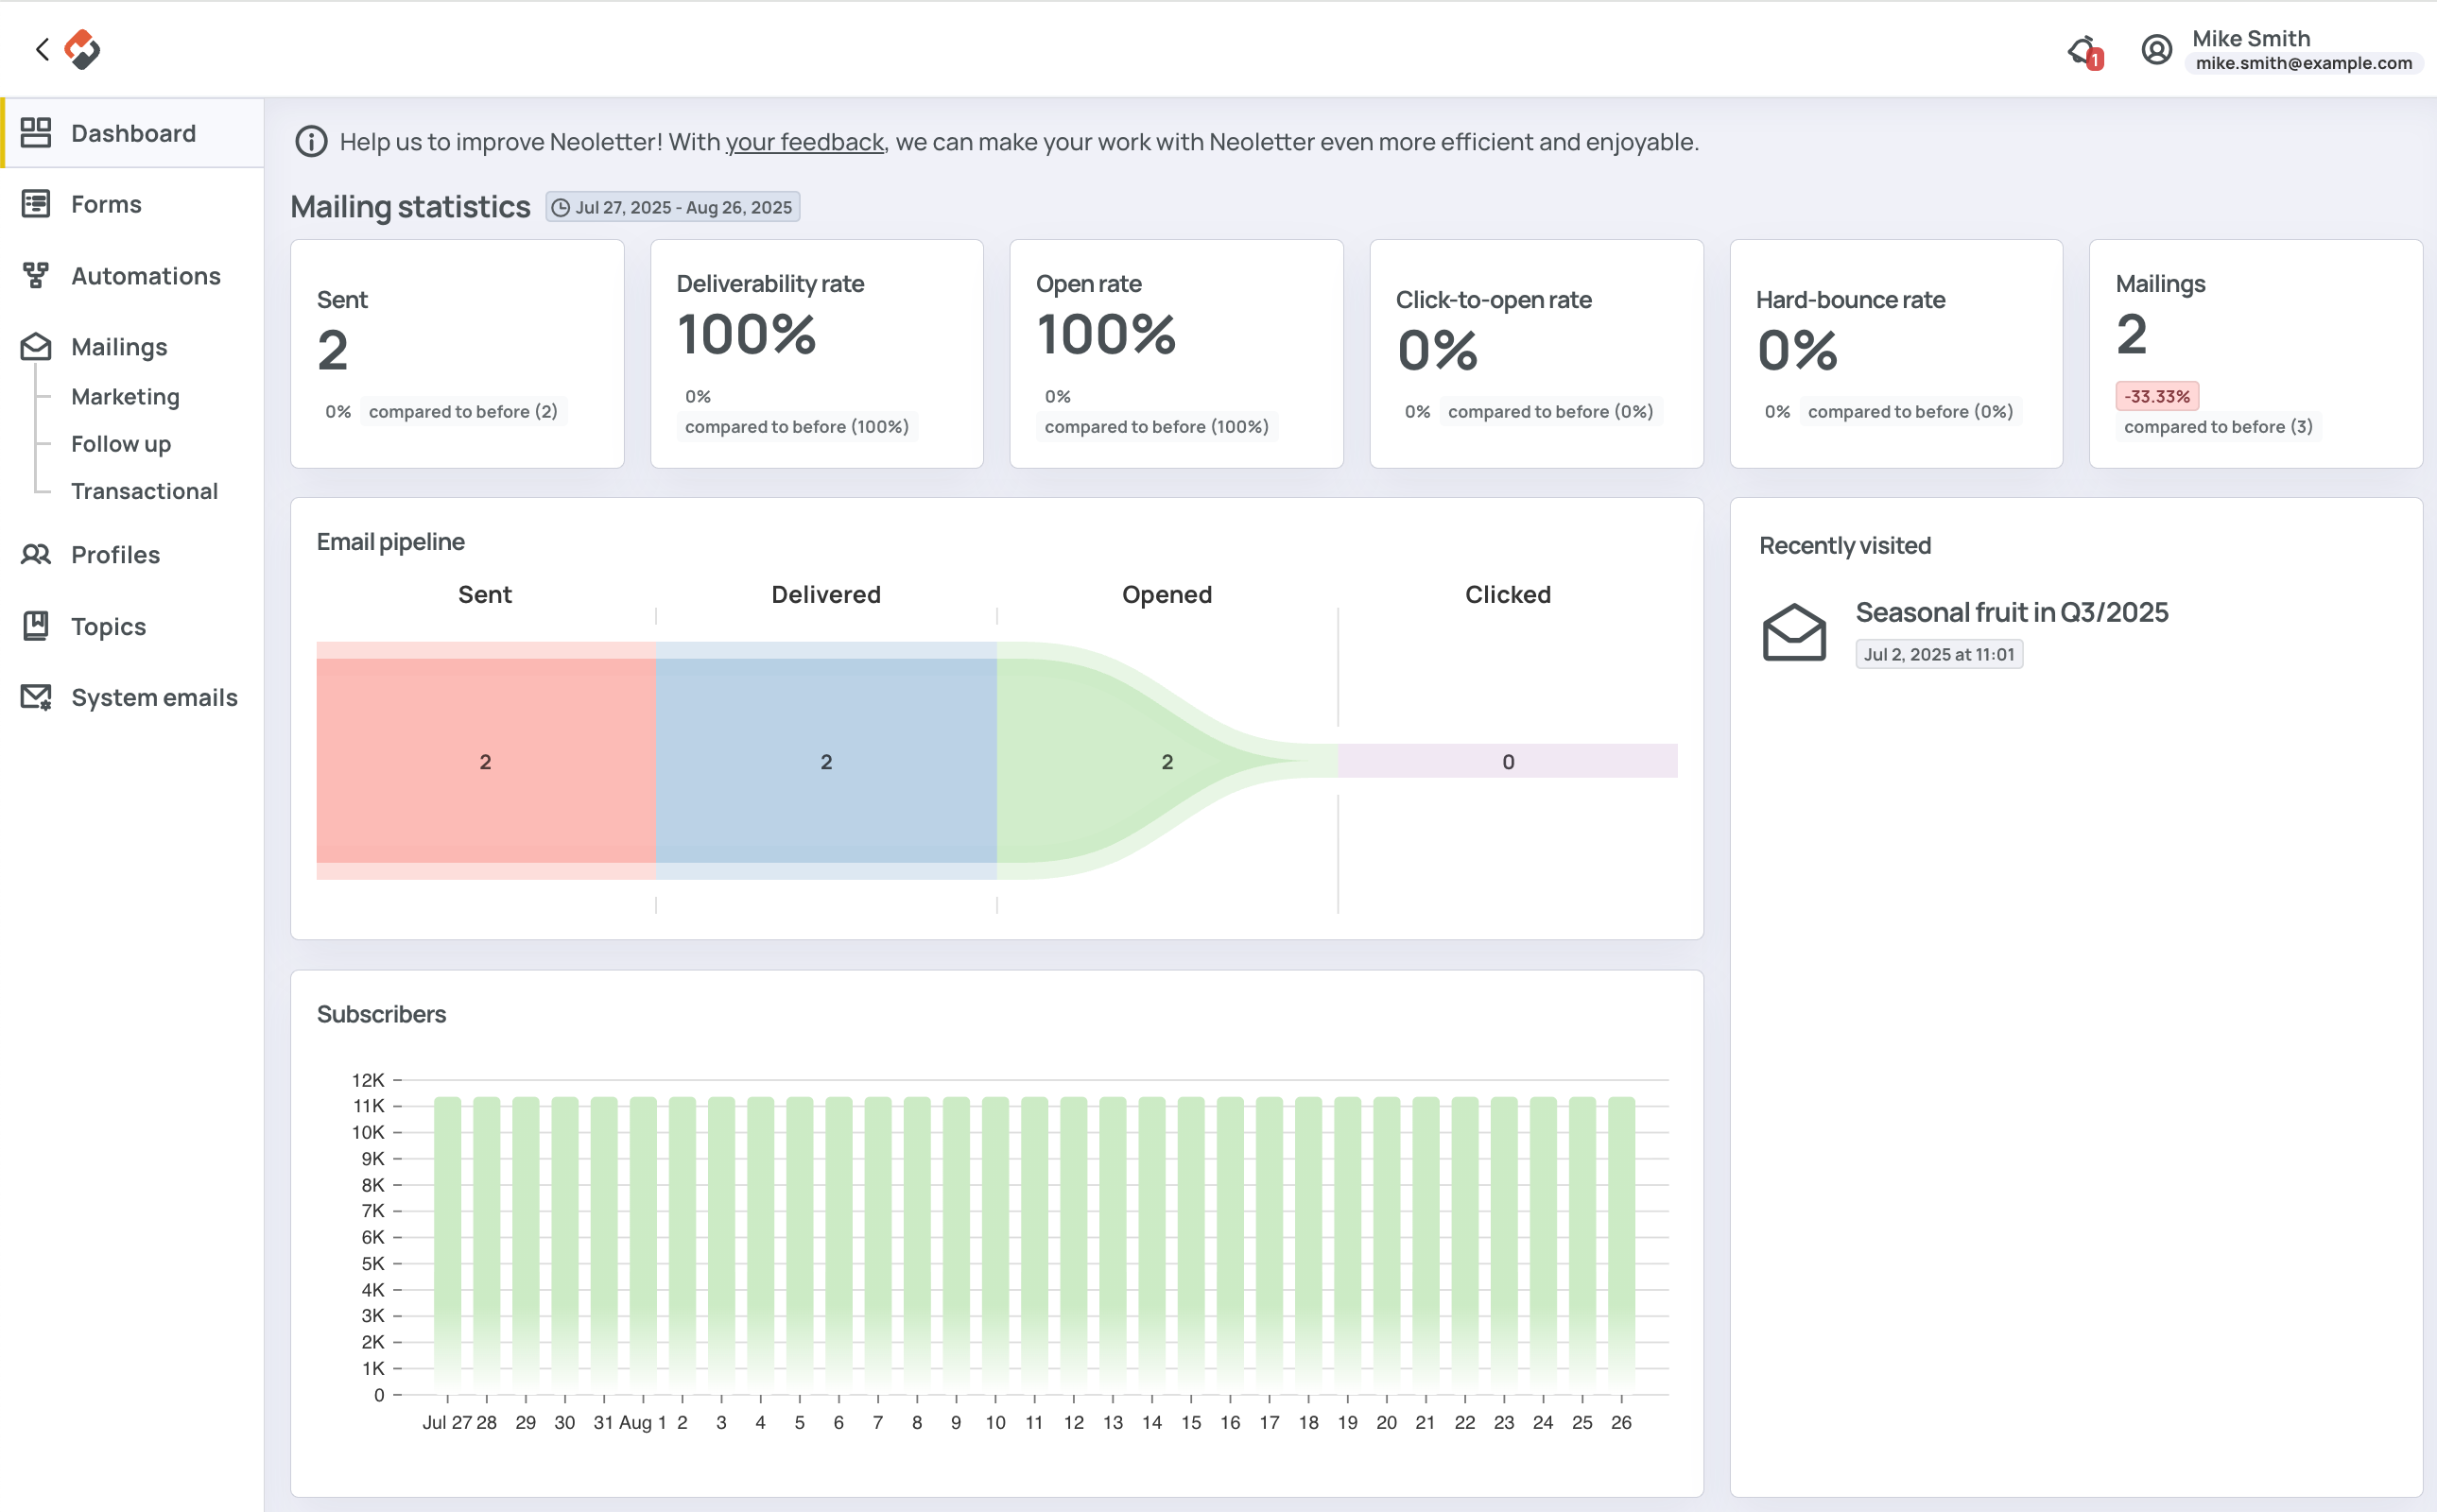
Task: Click the mike.smith@example.com email label
Action: pos(2304,63)
